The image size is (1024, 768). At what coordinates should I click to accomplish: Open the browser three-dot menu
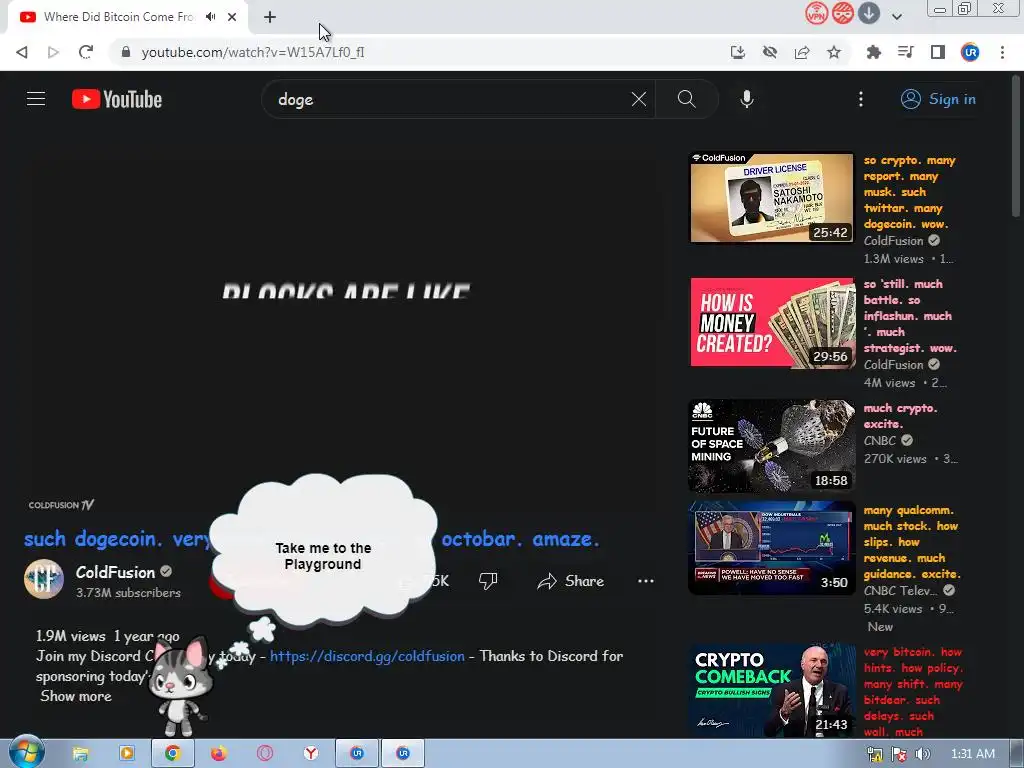pyautogui.click(x=1002, y=52)
